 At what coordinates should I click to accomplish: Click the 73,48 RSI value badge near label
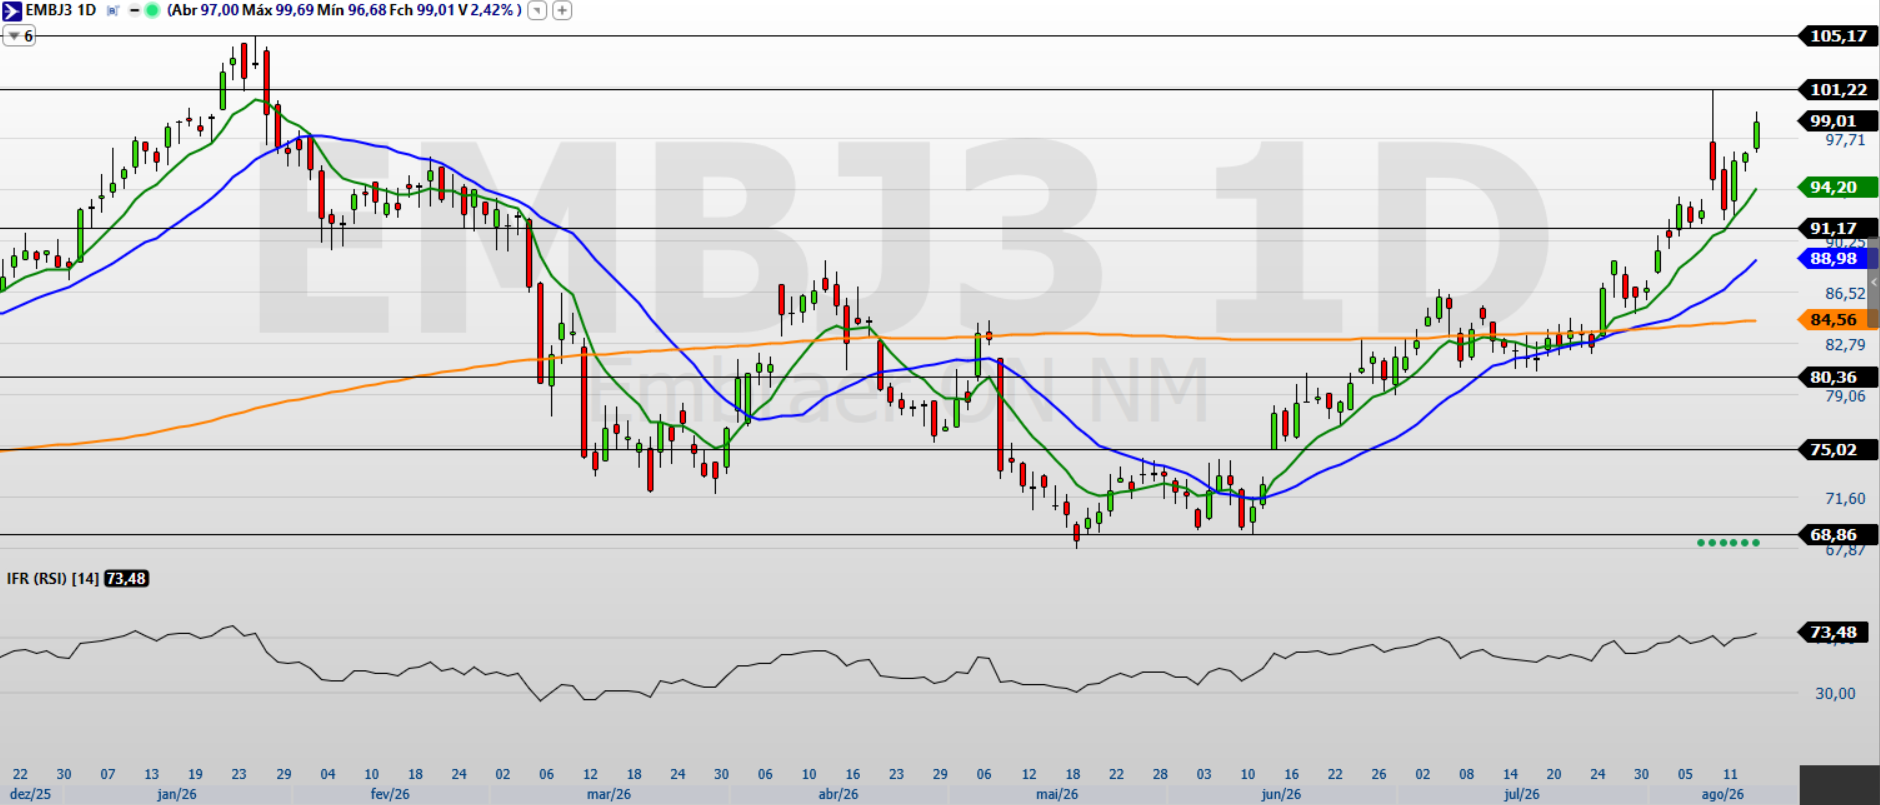point(126,579)
